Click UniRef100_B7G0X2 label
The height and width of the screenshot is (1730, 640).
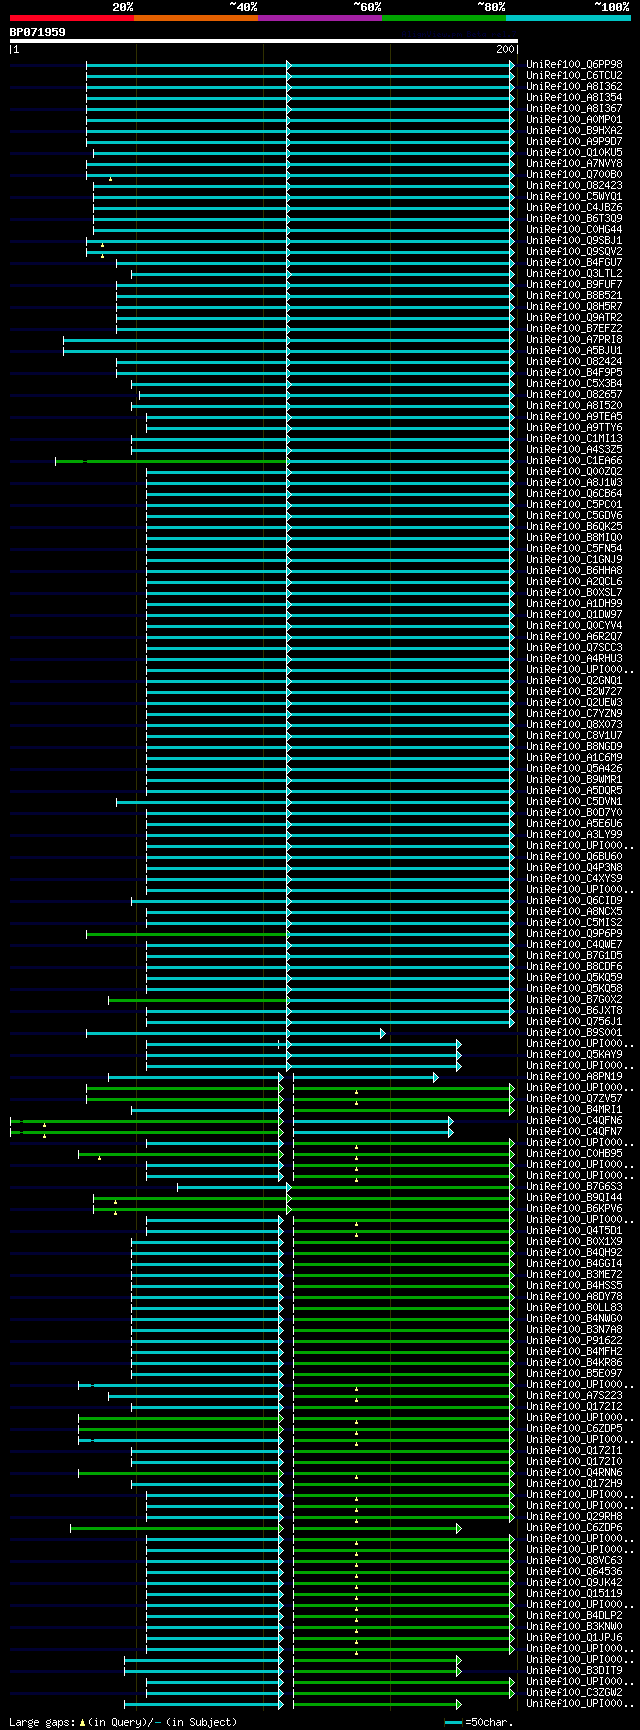pyautogui.click(x=574, y=999)
